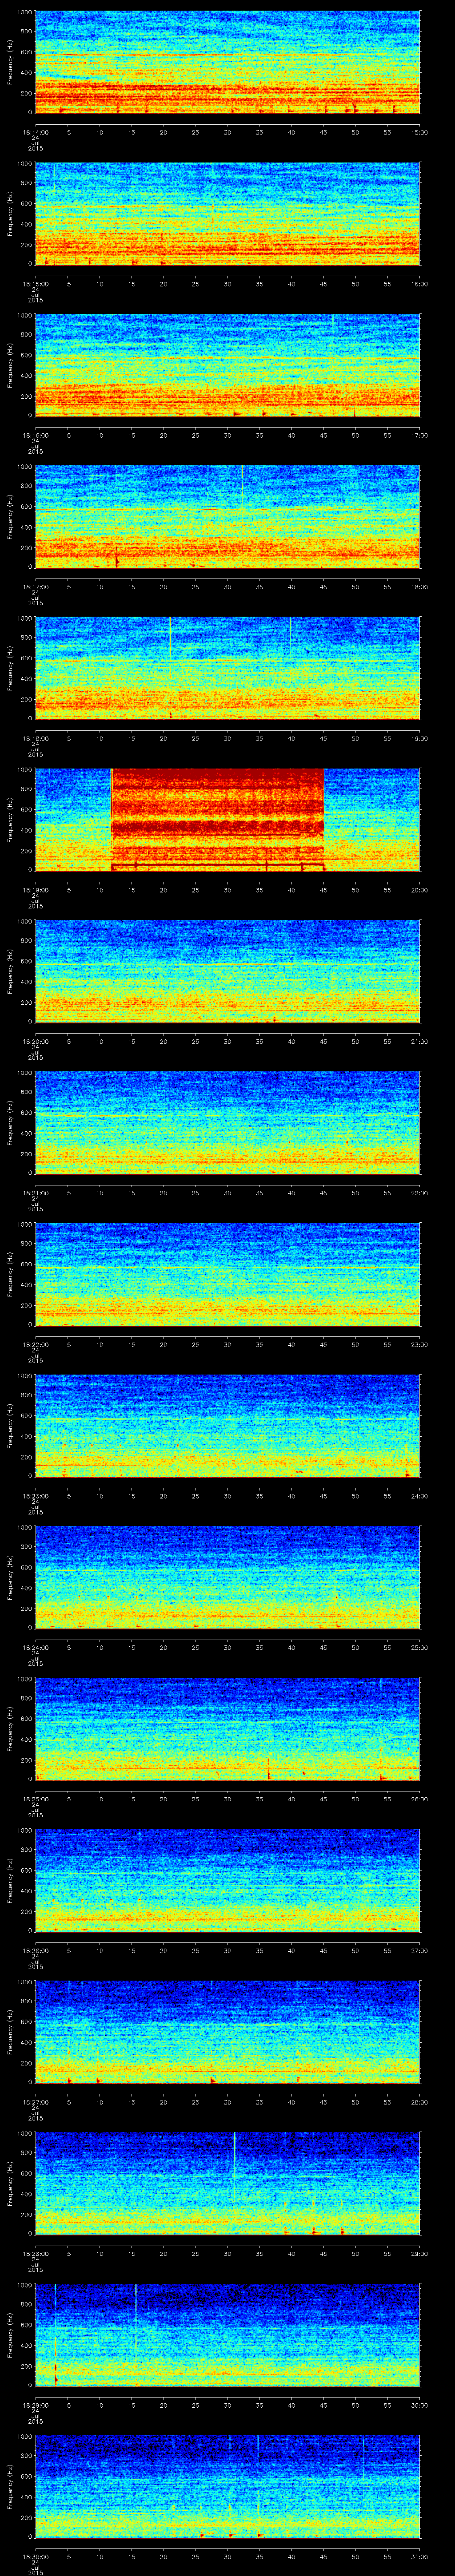Click the 18:14:00 start time label
455x2576 pixels.
pos(35,131)
